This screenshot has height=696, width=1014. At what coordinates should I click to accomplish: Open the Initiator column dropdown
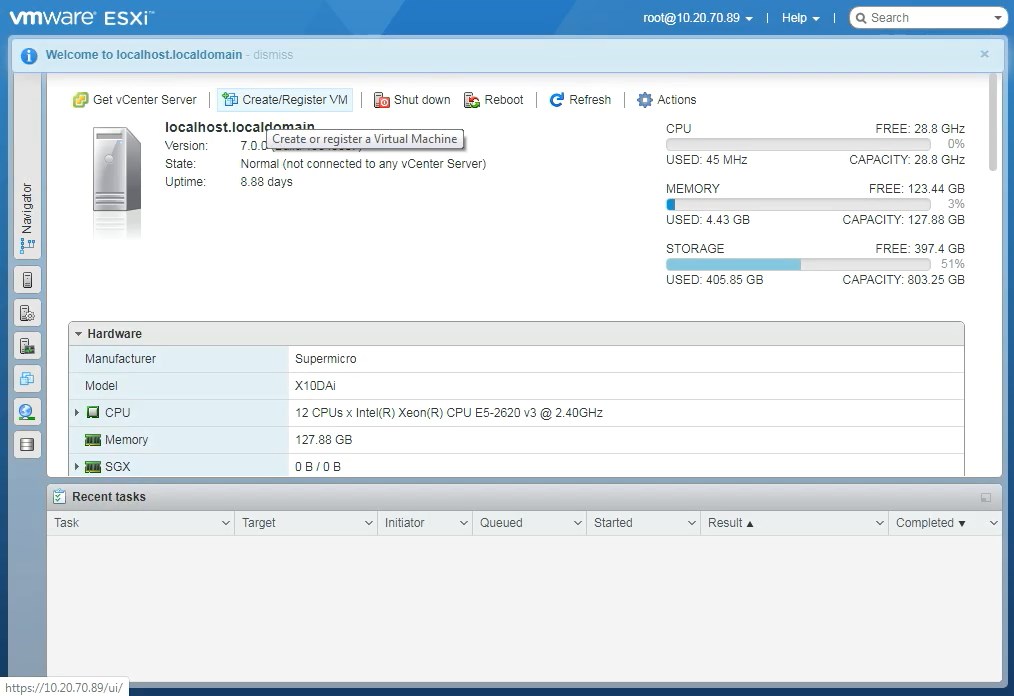click(464, 523)
